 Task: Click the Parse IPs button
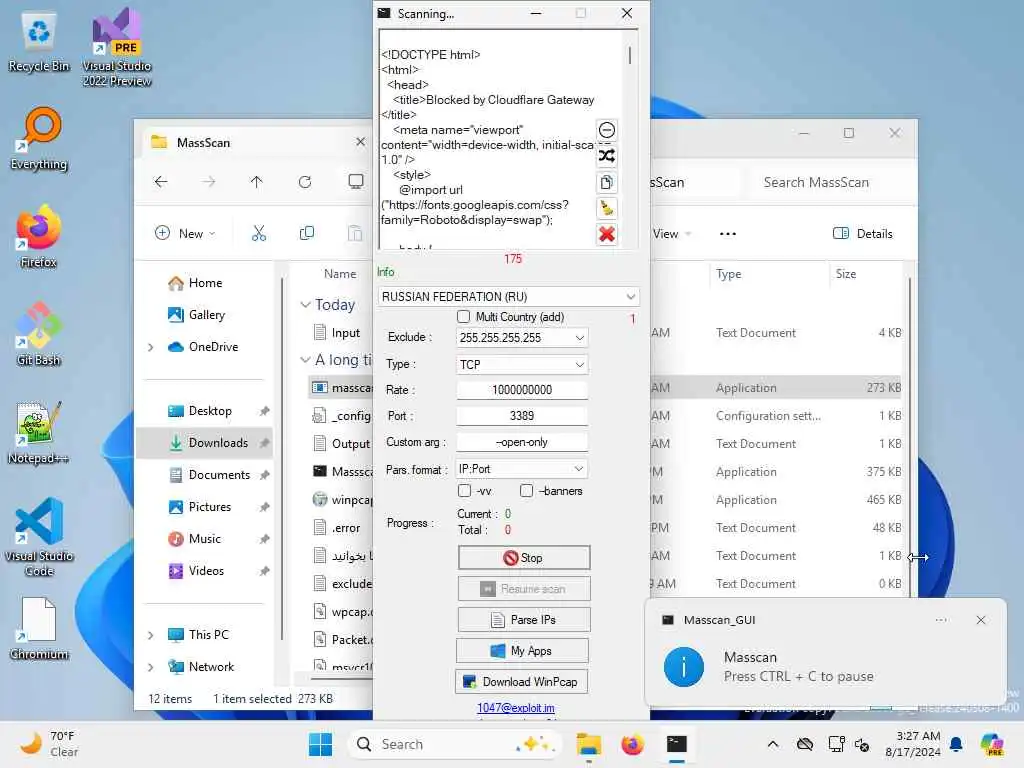pyautogui.click(x=524, y=620)
